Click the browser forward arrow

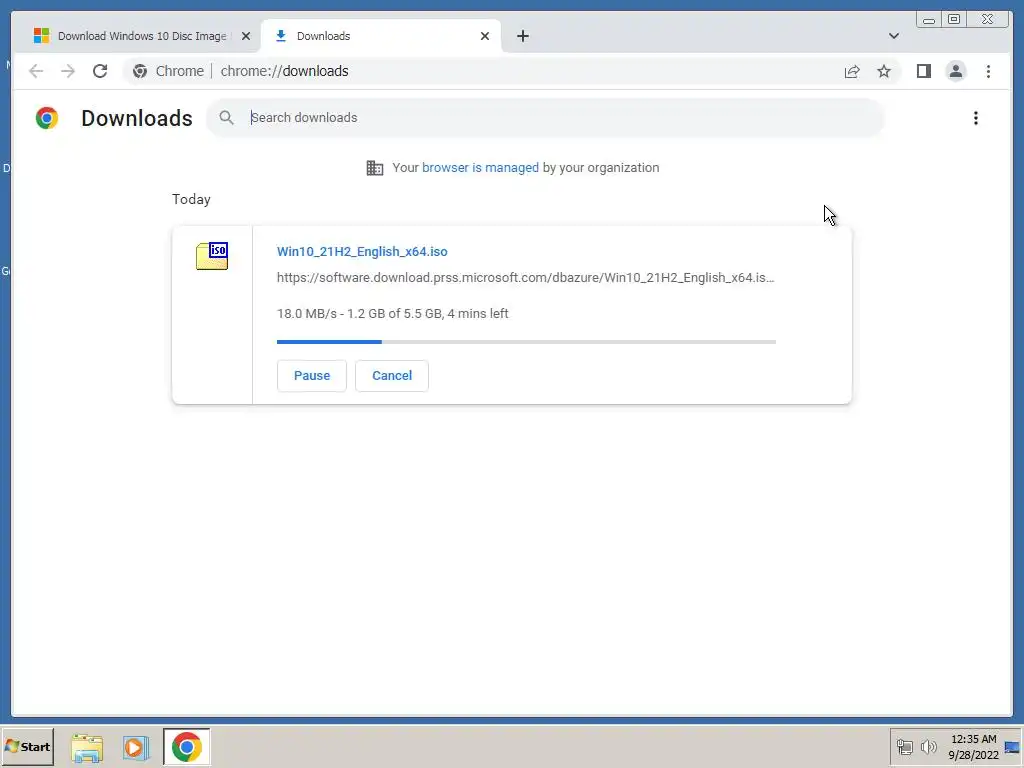coord(68,71)
